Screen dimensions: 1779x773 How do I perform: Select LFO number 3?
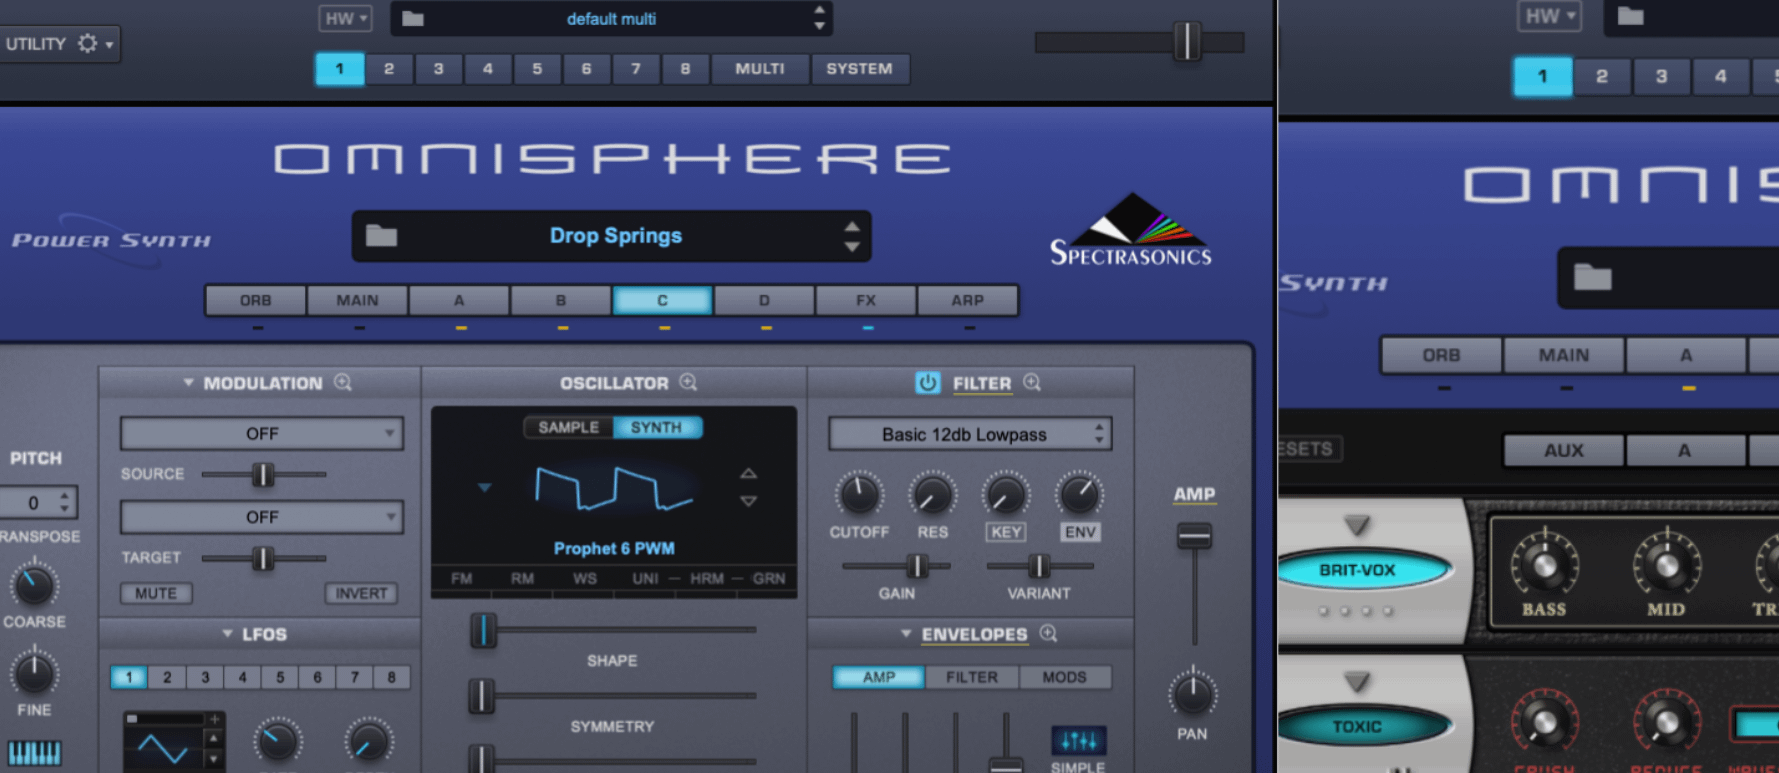tap(205, 677)
